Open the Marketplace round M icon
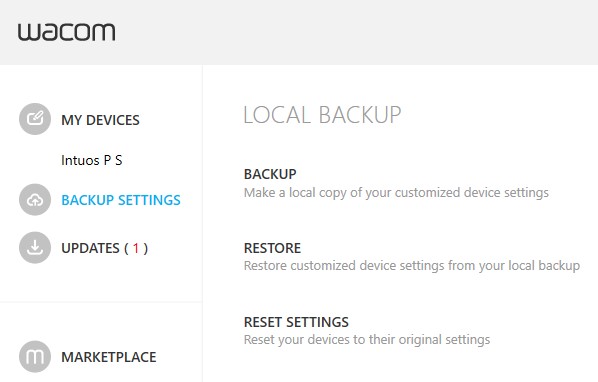Screen dimensions: 598x382 click(35, 356)
